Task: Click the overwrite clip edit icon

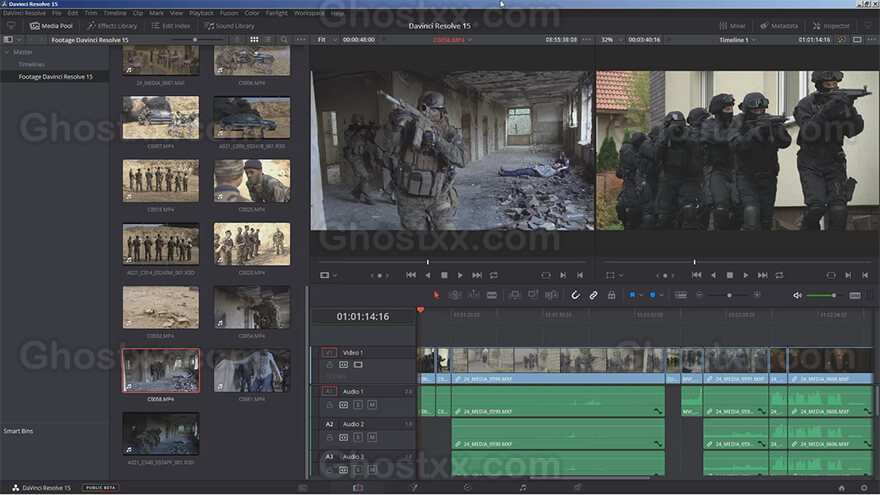Action: 533,295
